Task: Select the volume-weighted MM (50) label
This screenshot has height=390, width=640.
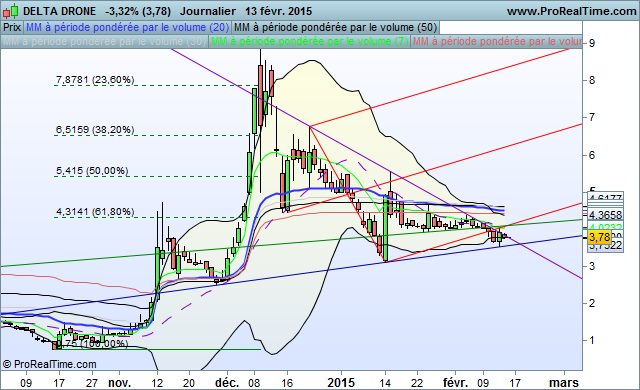Action: pyautogui.click(x=336, y=28)
